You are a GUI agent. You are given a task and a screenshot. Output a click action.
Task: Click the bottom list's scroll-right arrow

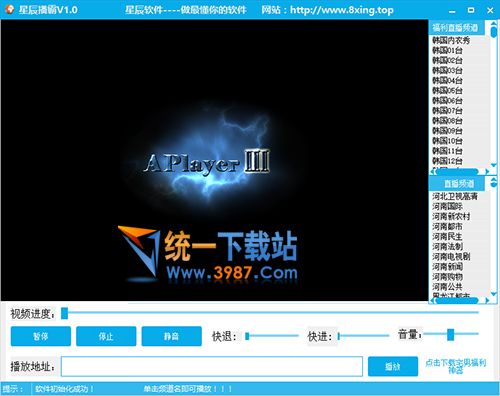point(487,301)
